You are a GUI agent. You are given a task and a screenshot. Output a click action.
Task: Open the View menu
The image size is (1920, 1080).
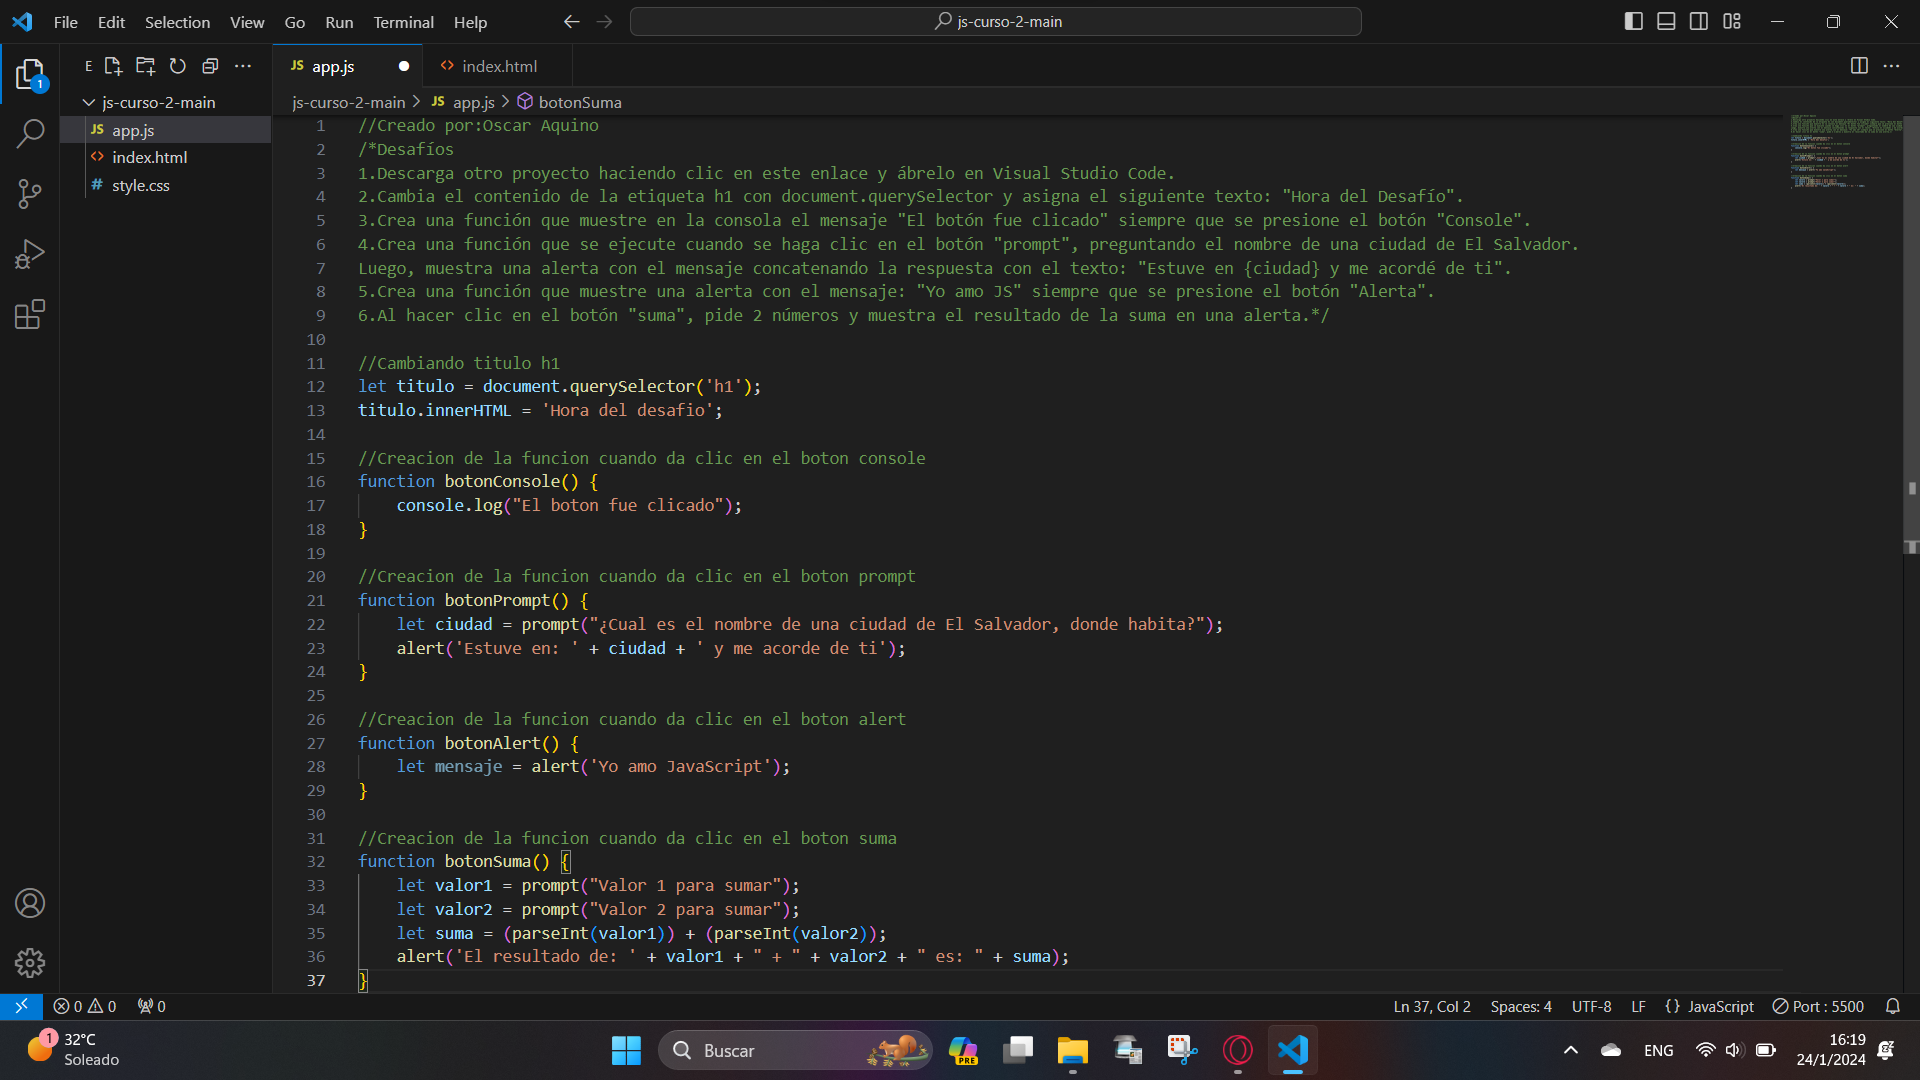click(247, 22)
